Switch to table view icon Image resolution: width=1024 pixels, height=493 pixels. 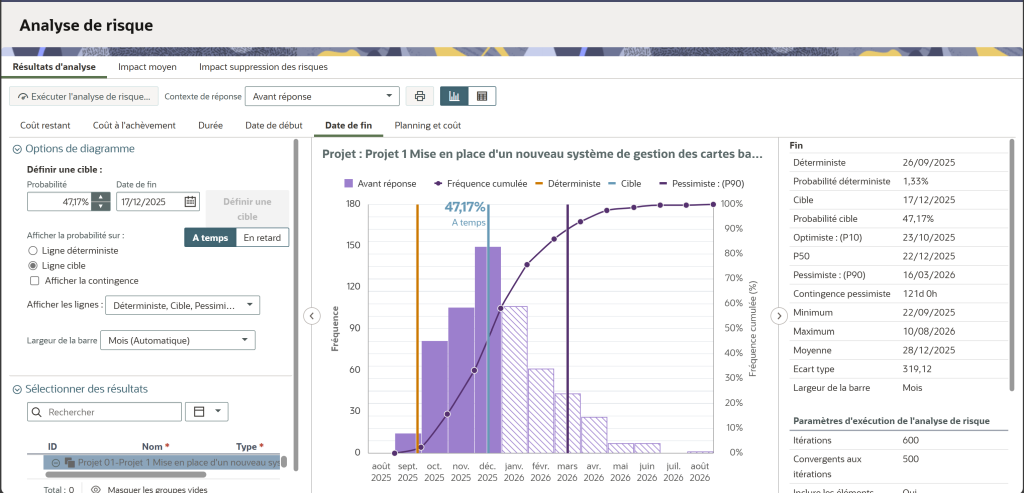click(482, 96)
